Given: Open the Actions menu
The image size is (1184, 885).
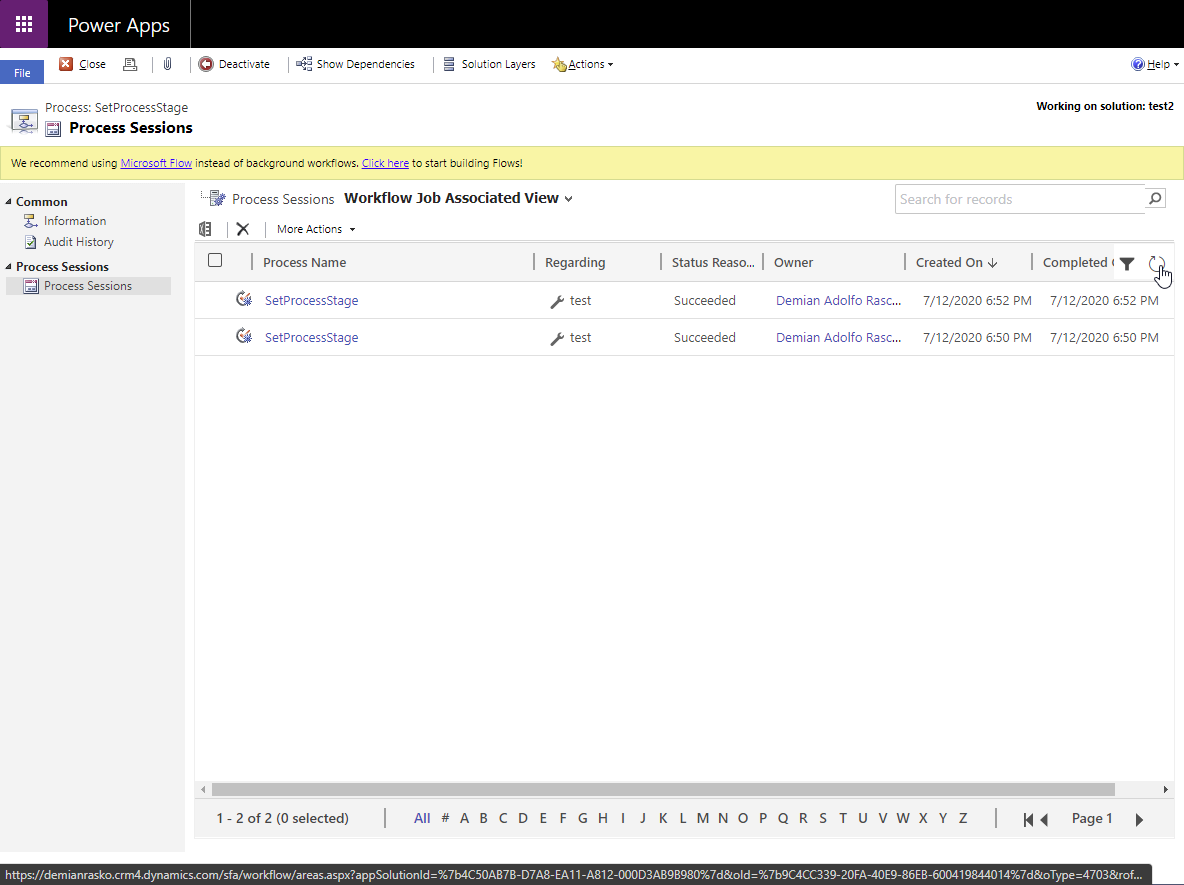Looking at the screenshot, I should 583,63.
